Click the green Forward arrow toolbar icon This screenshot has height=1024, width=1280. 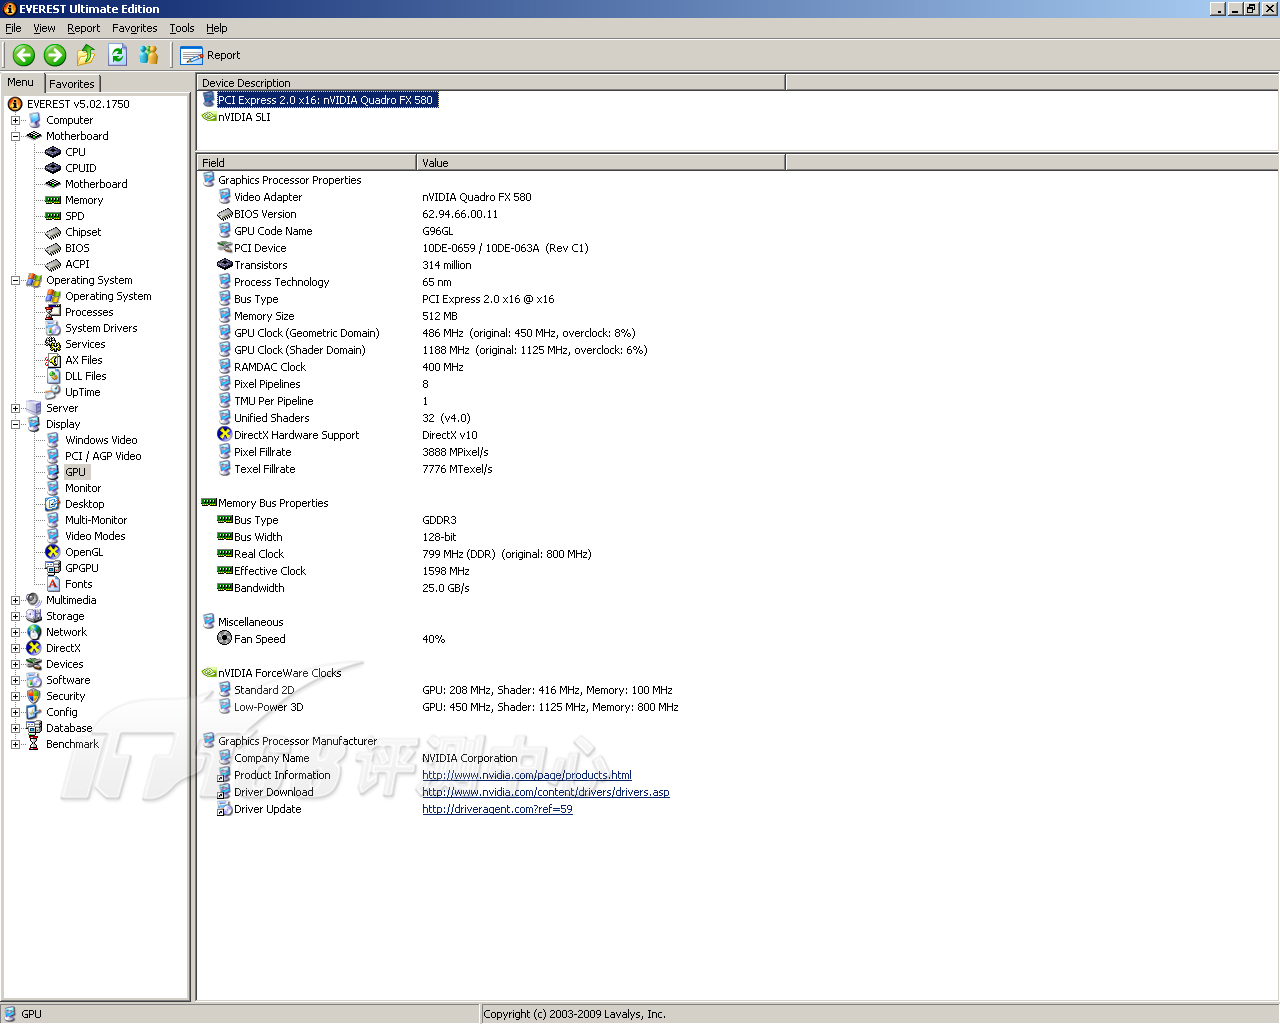click(x=55, y=56)
